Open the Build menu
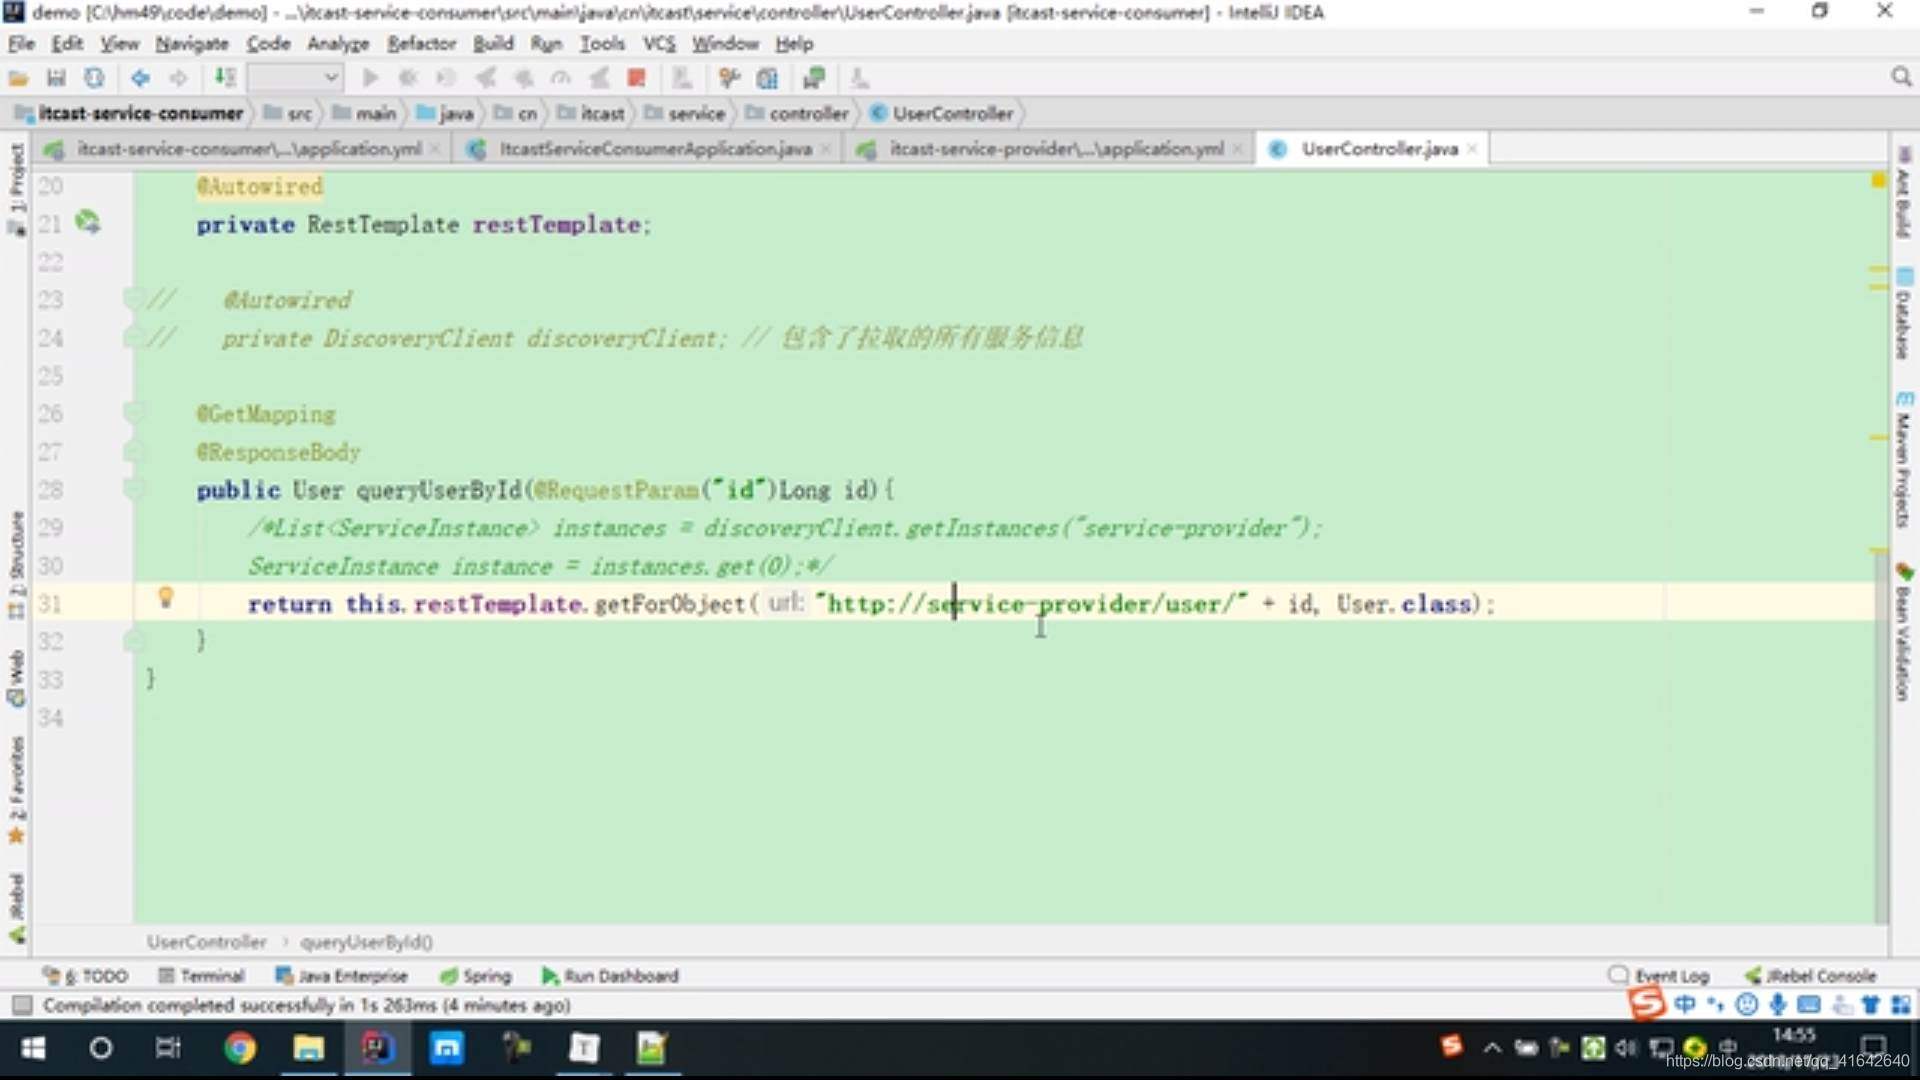 point(493,44)
